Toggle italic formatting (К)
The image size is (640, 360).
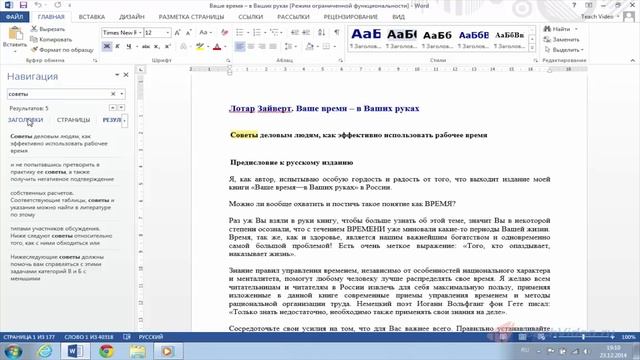(118, 47)
